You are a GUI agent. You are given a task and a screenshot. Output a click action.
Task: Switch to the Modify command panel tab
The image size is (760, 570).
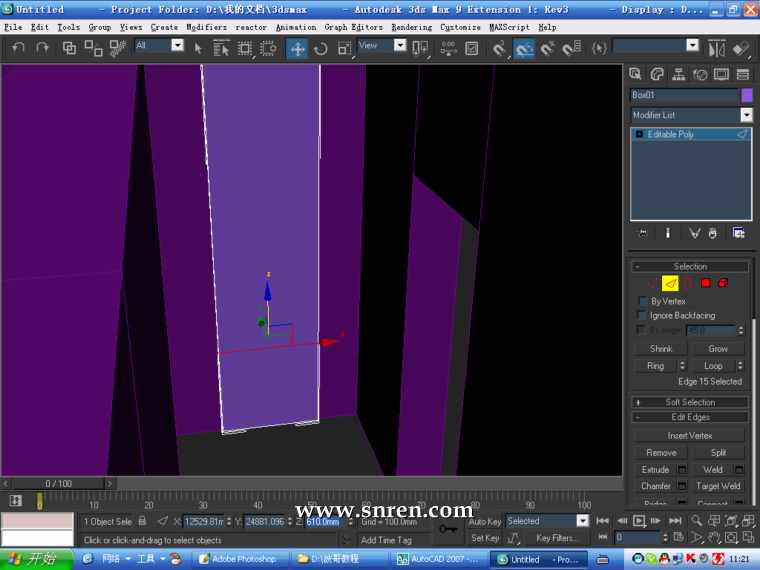point(657,74)
